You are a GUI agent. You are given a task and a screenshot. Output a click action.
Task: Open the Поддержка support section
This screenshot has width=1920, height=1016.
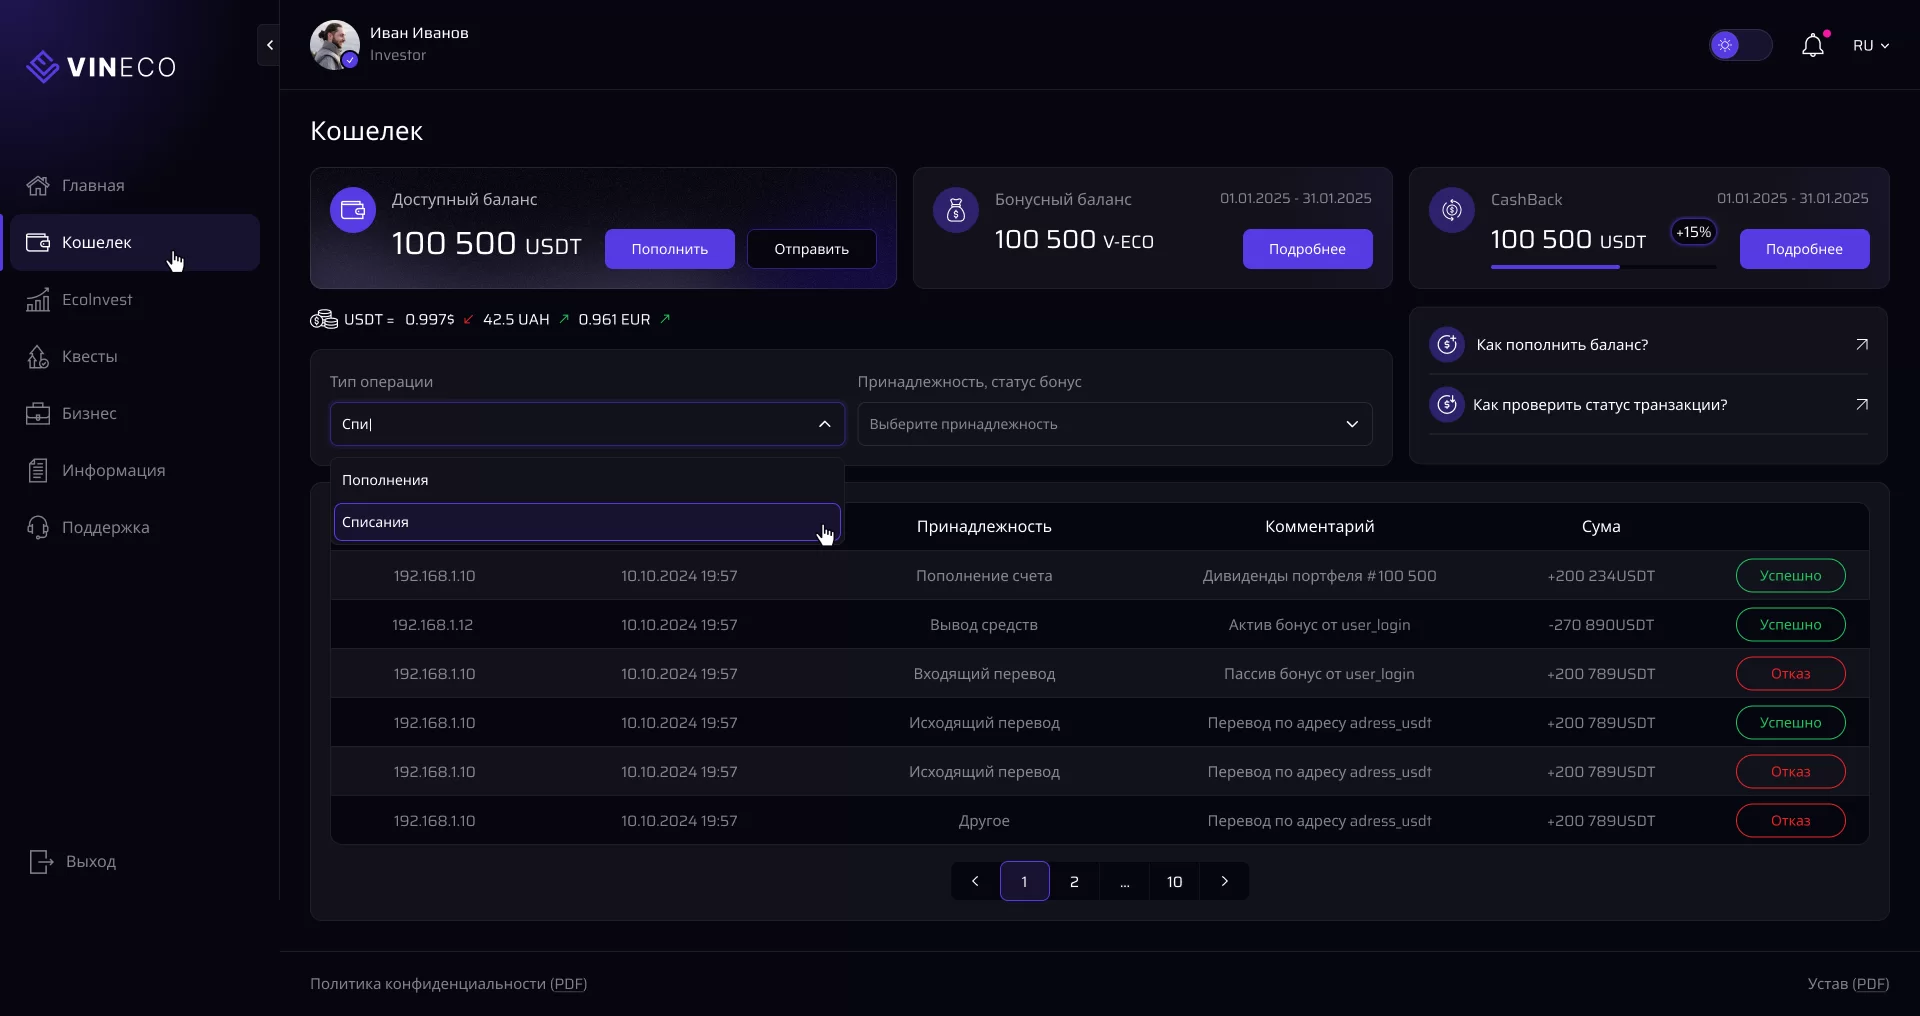pyautogui.click(x=105, y=528)
